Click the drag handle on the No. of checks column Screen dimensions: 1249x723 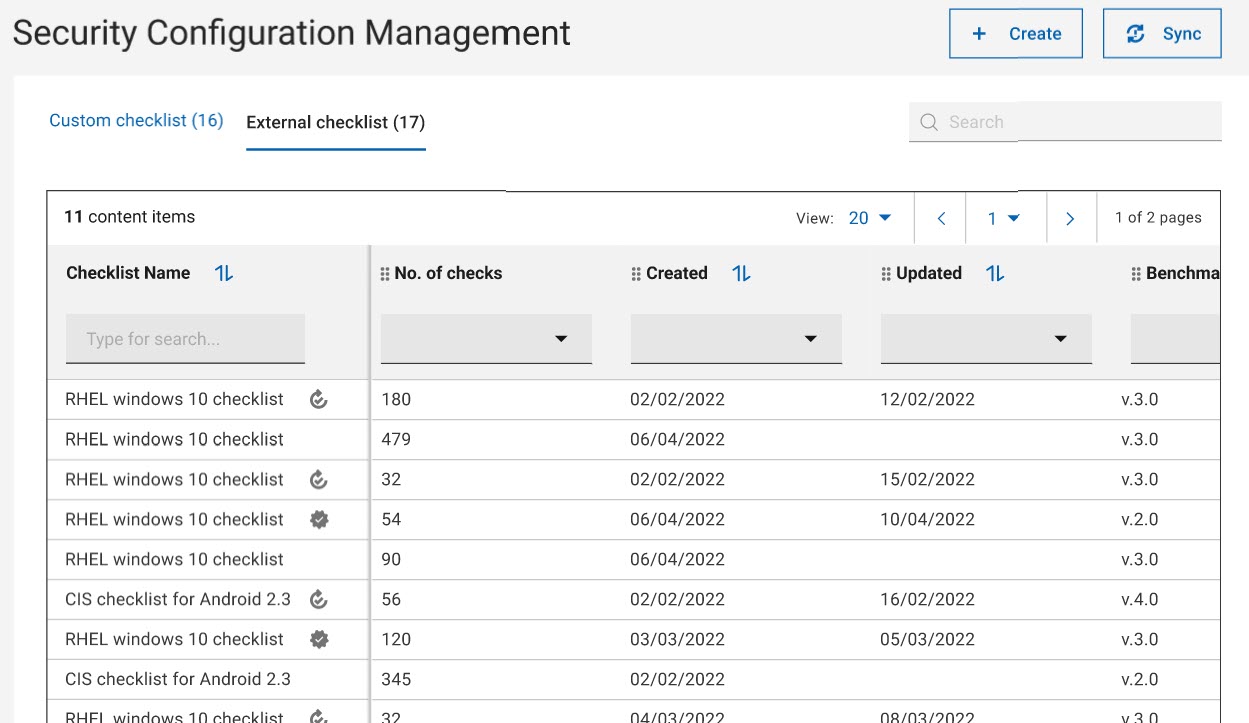point(383,272)
